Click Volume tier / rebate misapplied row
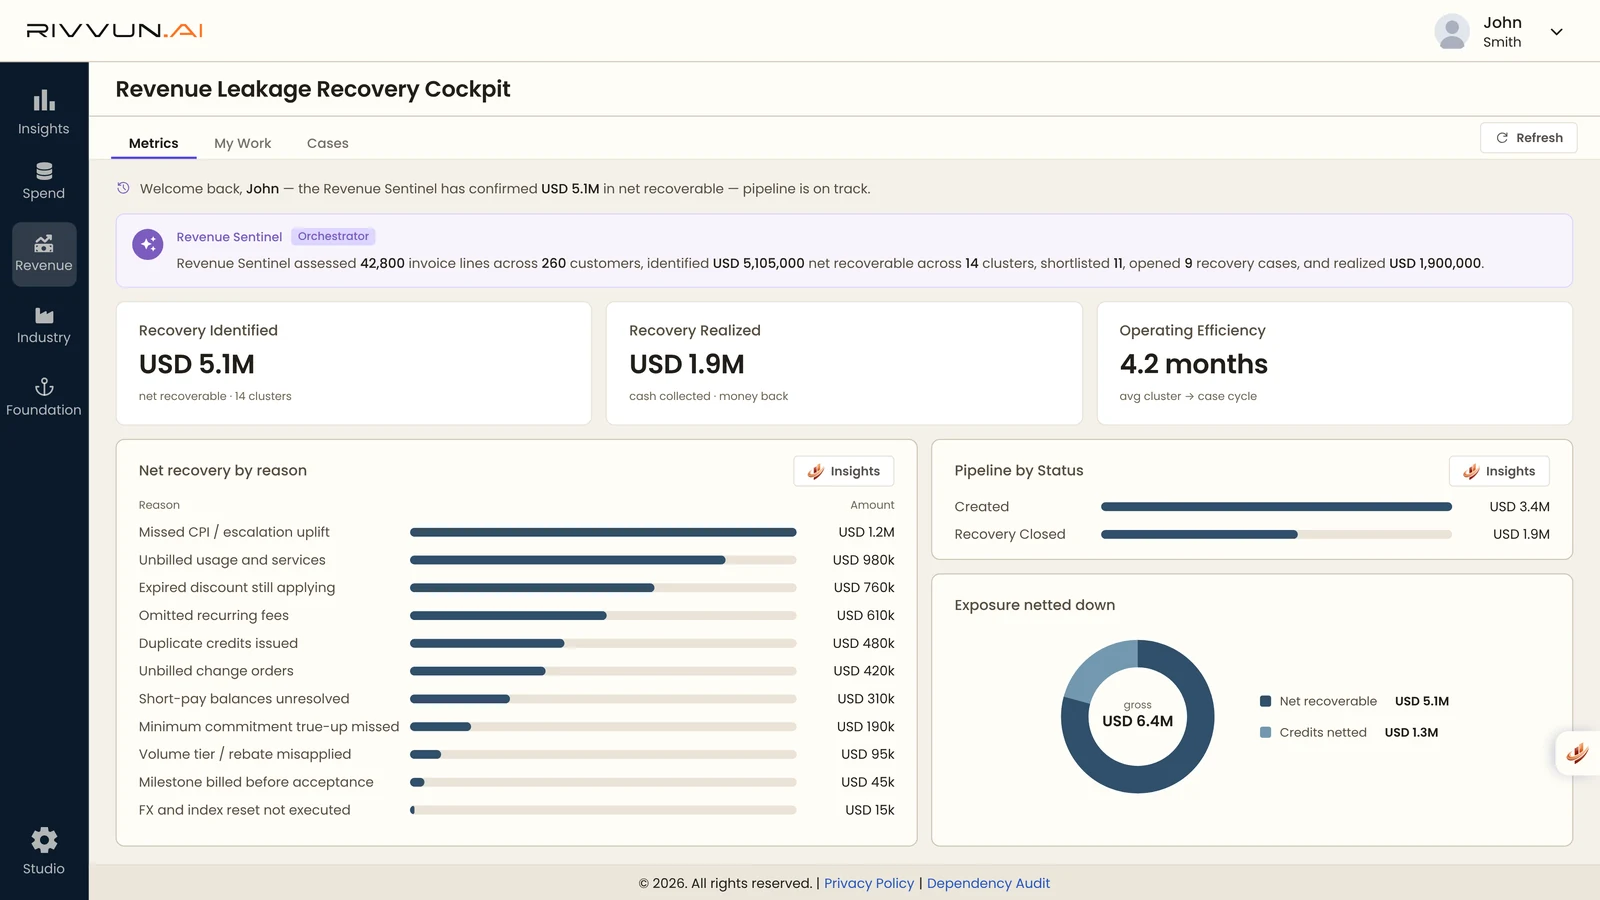 click(516, 754)
